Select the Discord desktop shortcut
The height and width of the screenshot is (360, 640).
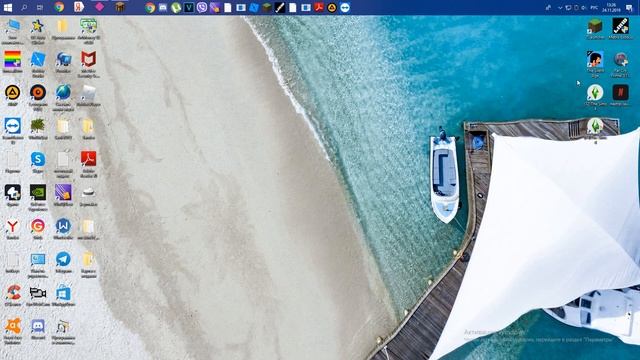(38, 329)
